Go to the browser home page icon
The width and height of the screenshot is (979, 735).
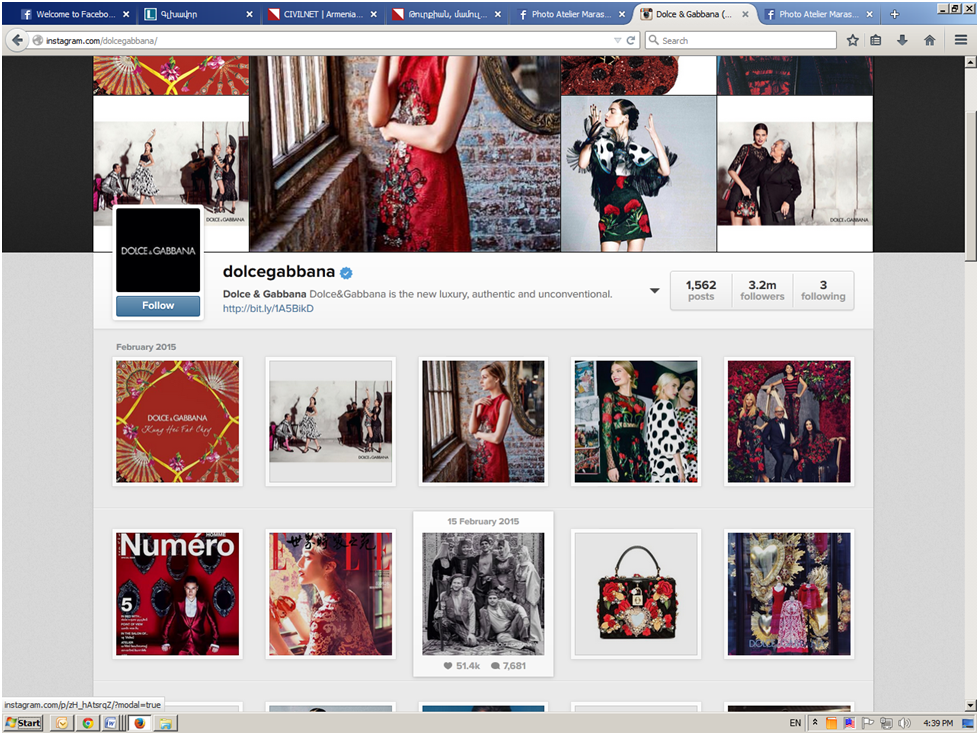pyautogui.click(x=929, y=40)
